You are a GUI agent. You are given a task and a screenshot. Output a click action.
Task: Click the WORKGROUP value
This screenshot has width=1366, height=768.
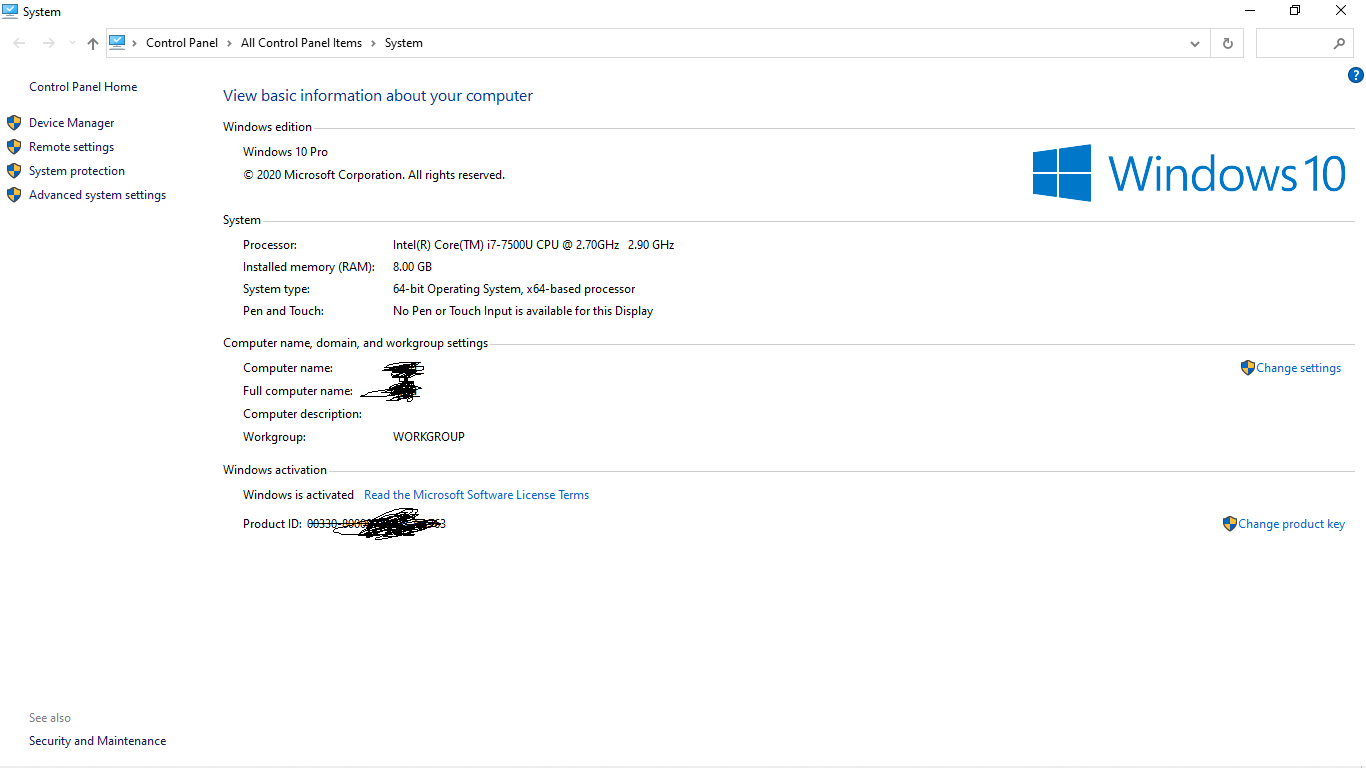coord(429,437)
